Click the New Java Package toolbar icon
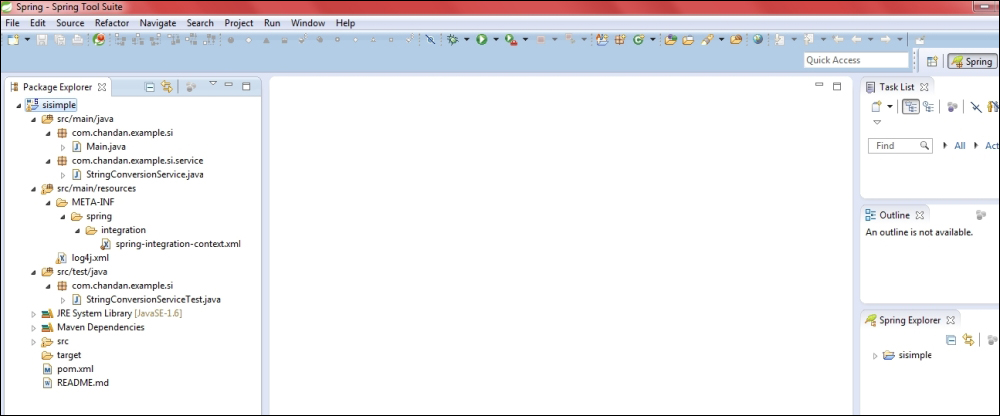 (x=620, y=40)
